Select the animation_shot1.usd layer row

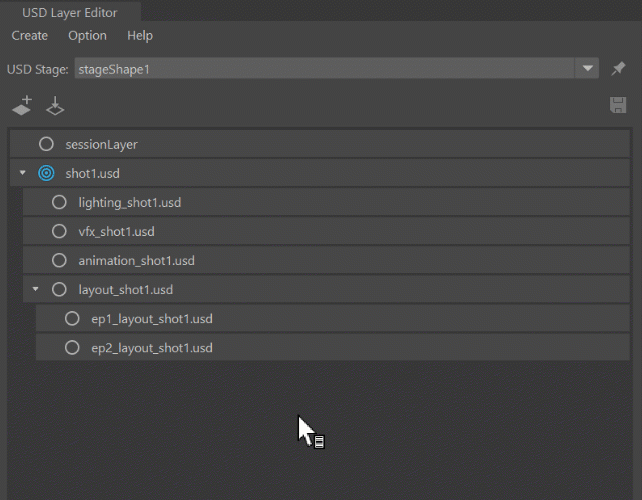click(x=326, y=260)
